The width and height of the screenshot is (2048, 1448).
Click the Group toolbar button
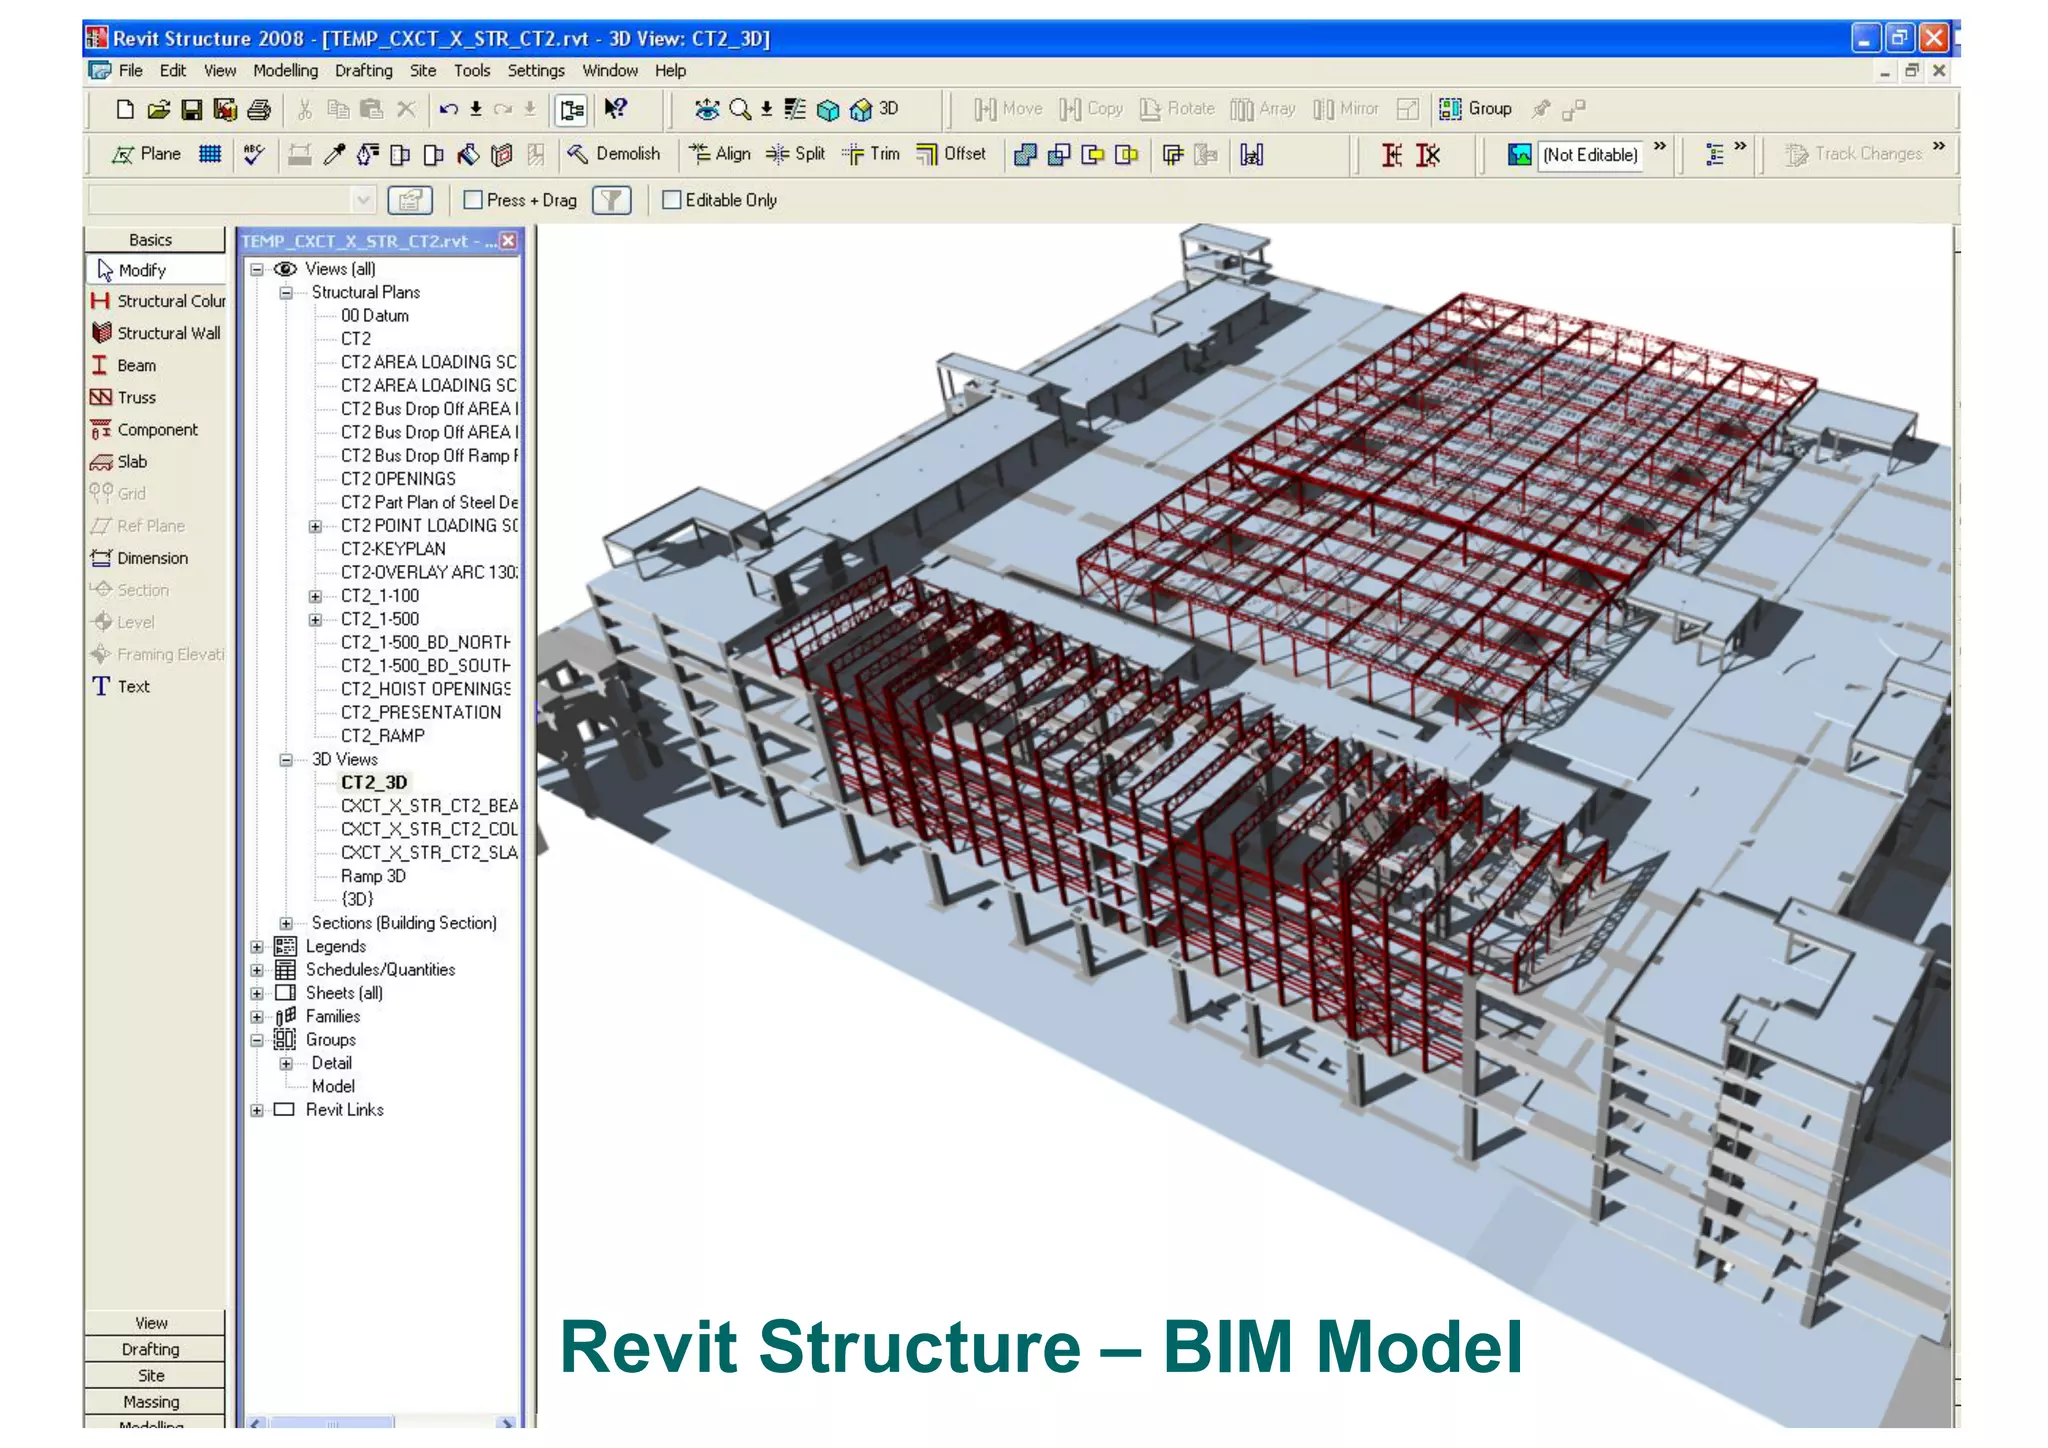point(1475,109)
